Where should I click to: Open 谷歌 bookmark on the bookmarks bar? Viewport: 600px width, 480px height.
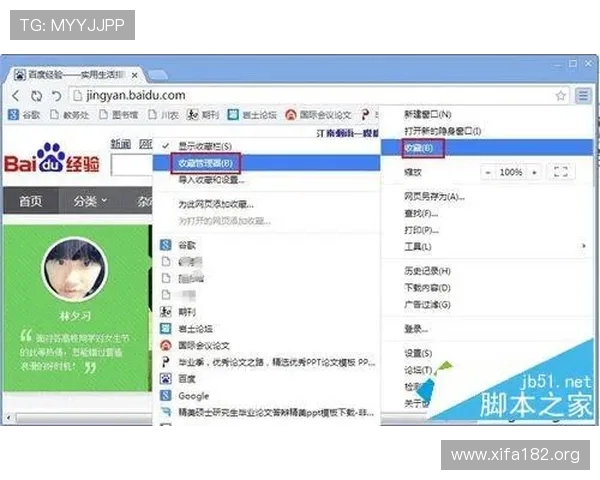point(24,114)
